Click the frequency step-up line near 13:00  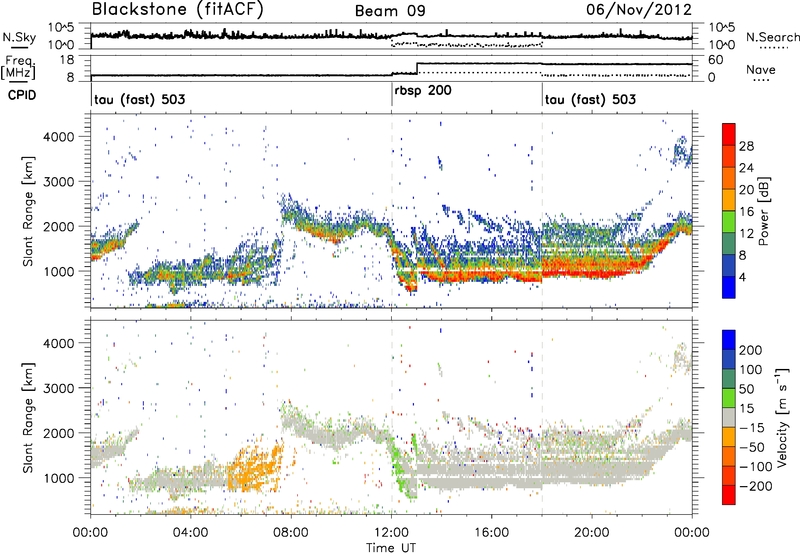[417, 68]
